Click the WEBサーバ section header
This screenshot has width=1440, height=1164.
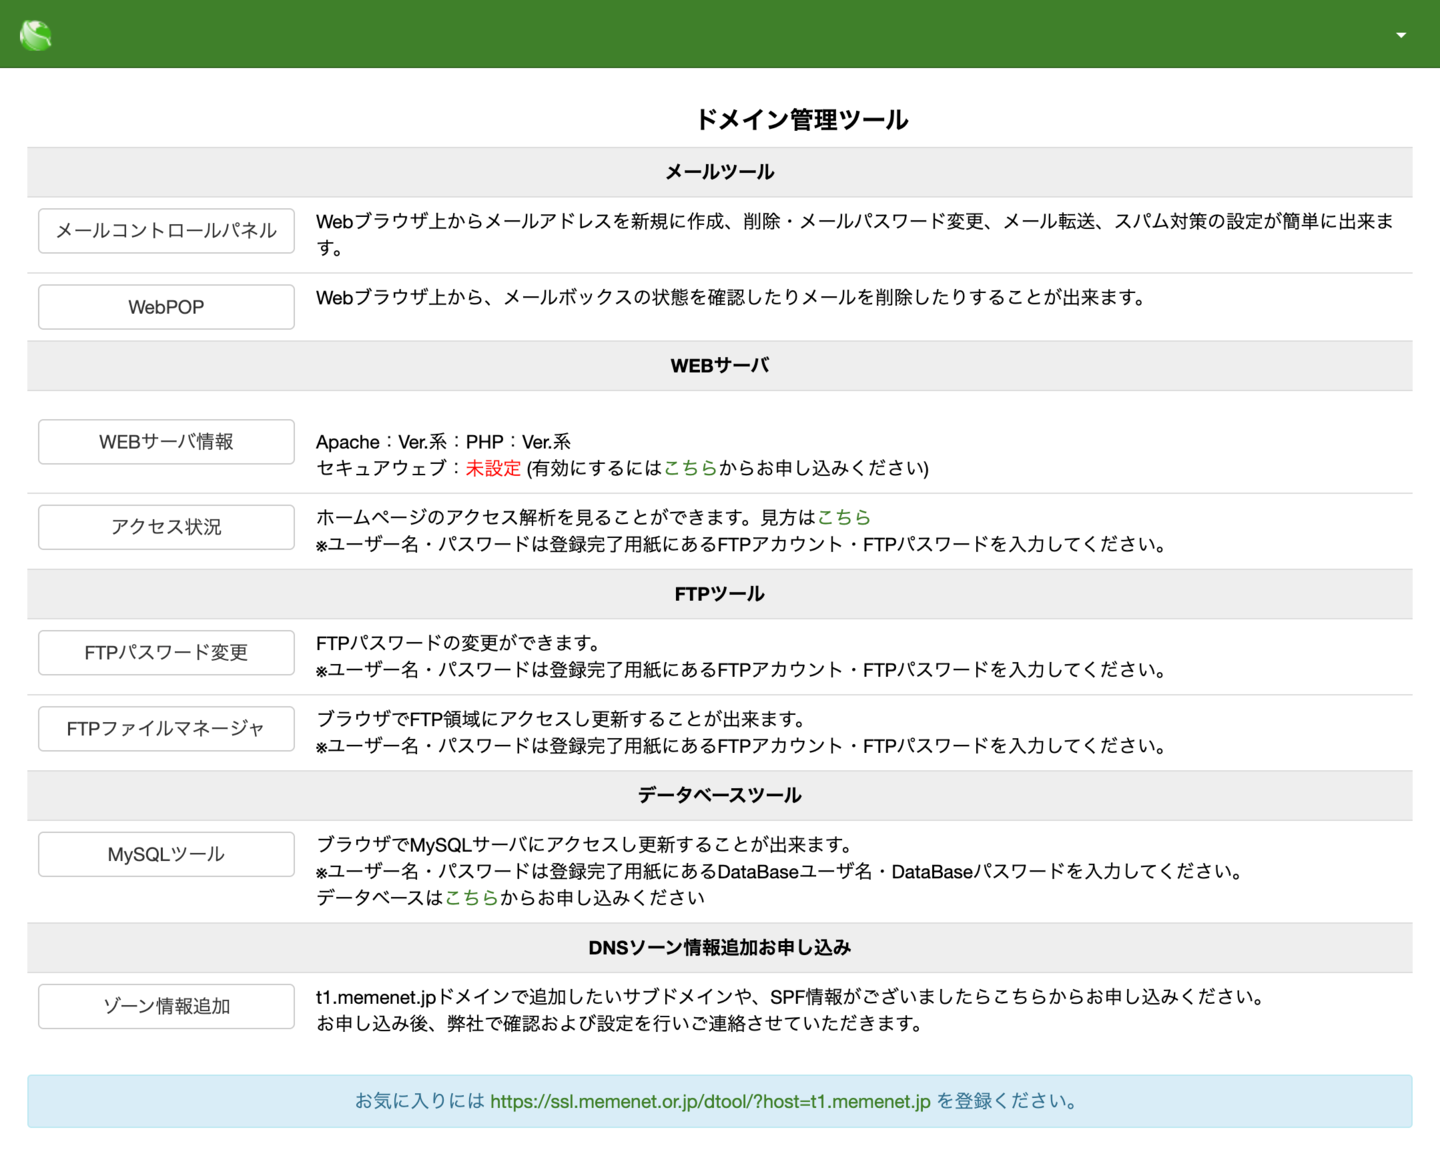click(719, 365)
